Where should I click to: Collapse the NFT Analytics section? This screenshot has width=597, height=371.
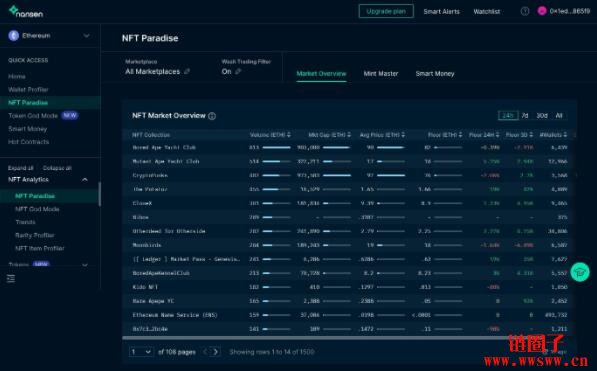click(85, 179)
